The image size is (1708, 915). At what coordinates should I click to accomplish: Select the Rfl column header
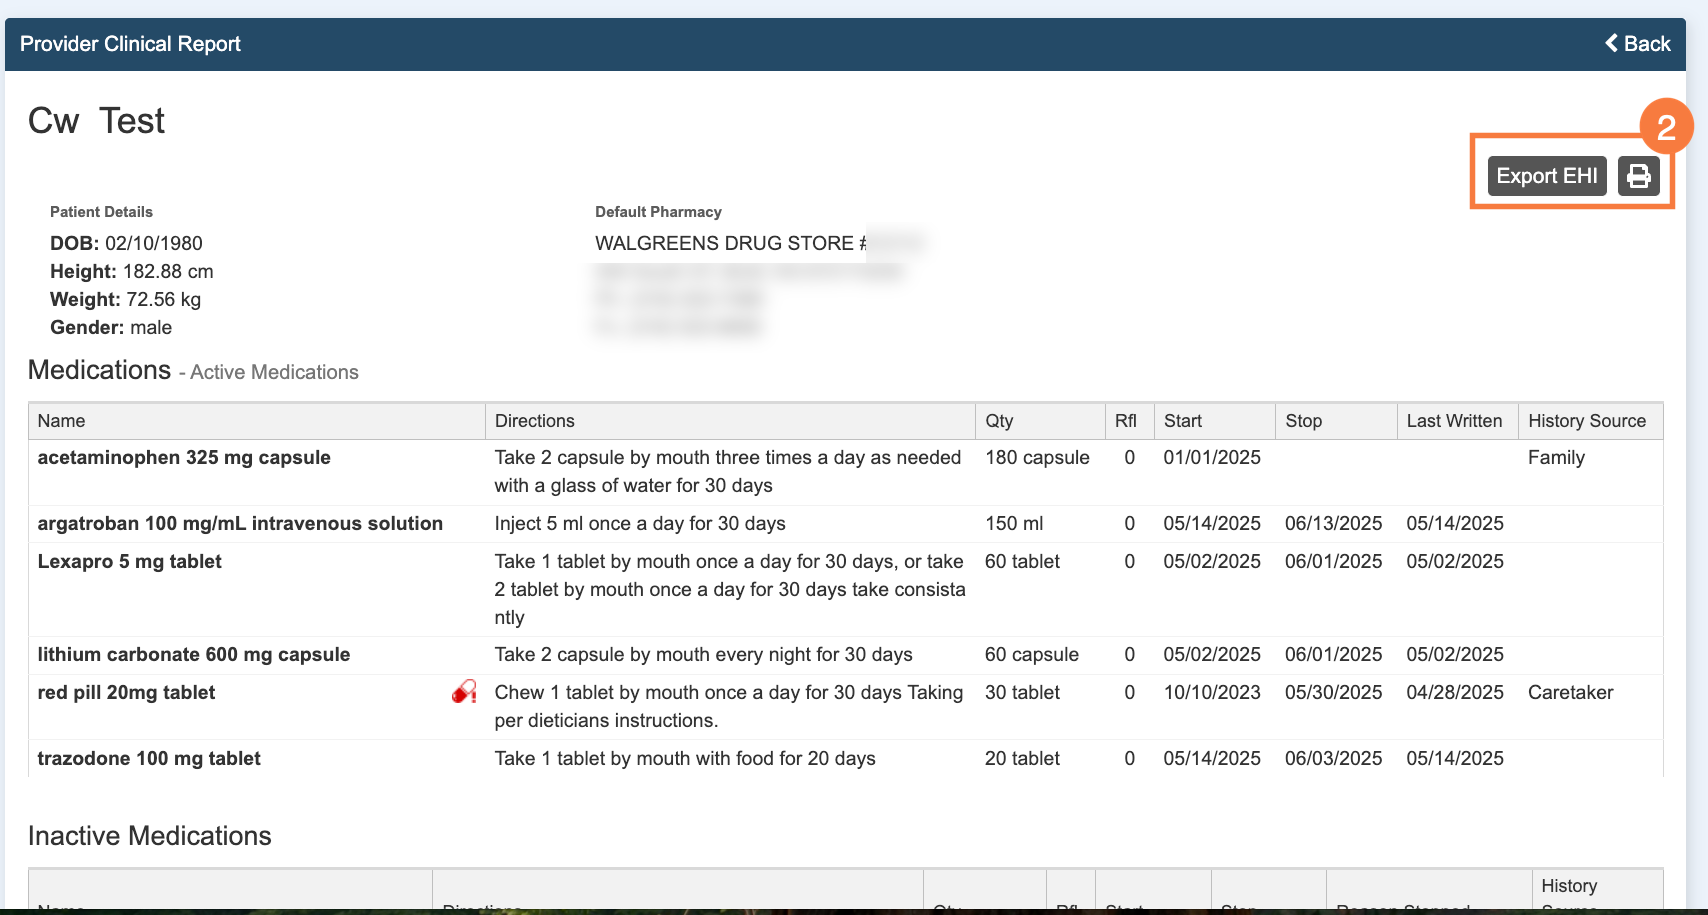coord(1125,421)
